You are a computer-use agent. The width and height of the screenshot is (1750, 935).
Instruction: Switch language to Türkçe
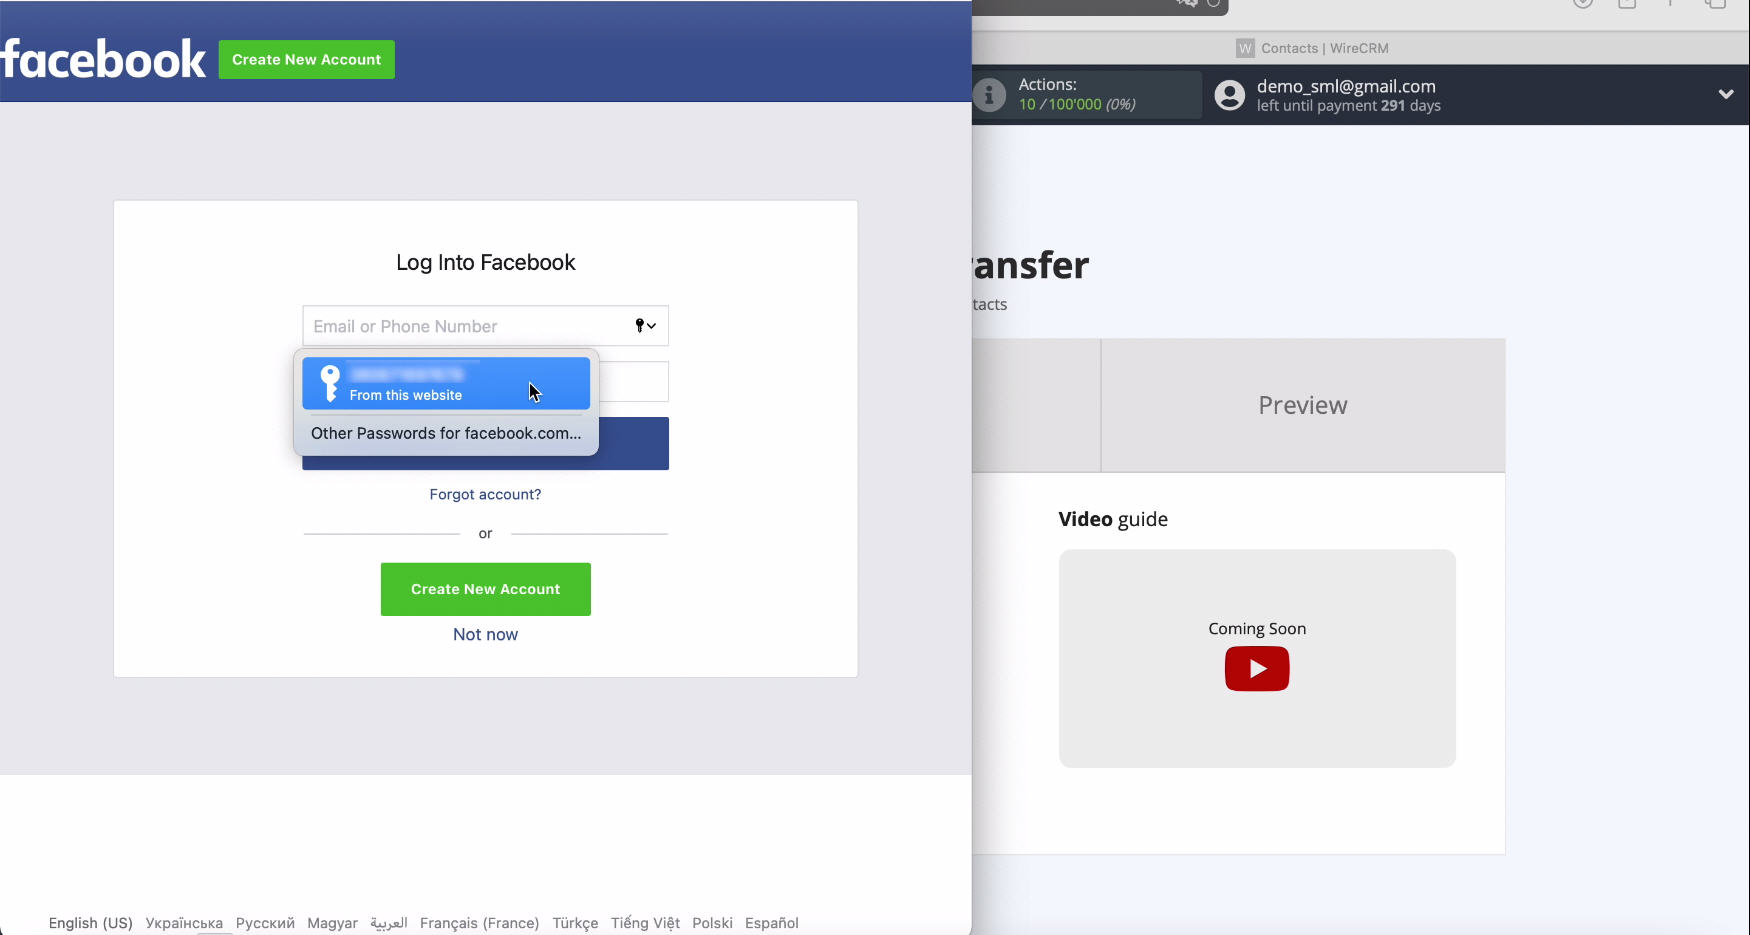click(x=575, y=923)
